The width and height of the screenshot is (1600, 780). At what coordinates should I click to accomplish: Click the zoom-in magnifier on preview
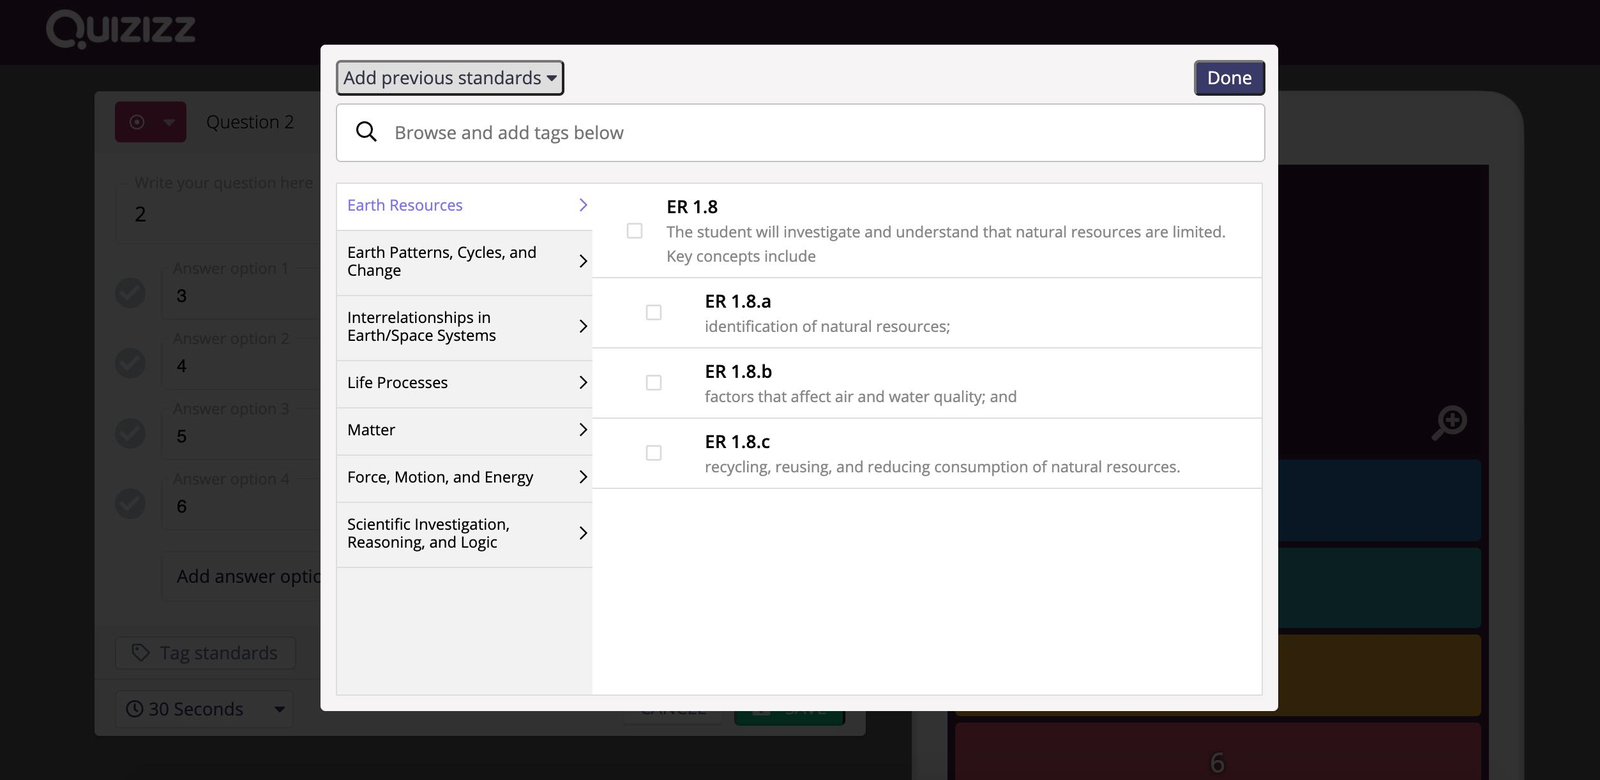(1449, 422)
